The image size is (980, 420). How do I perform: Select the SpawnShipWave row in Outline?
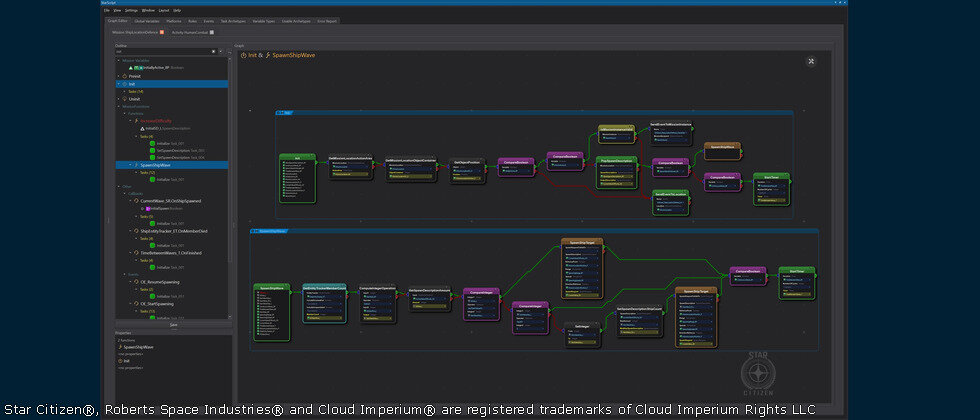pos(171,165)
